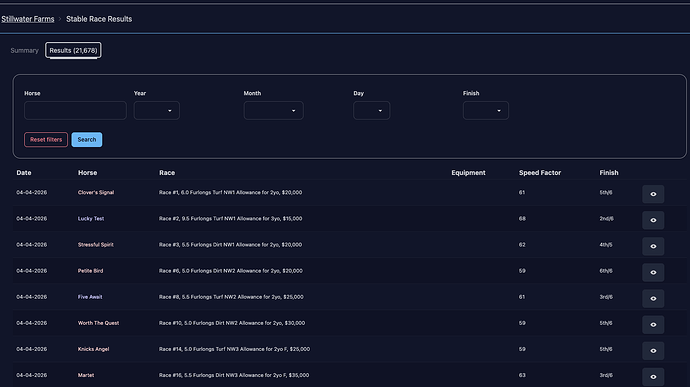Click Race #16, 5.5 Furlongs Dirt description
Image resolution: width=690 pixels, height=387 pixels.
(x=234, y=375)
